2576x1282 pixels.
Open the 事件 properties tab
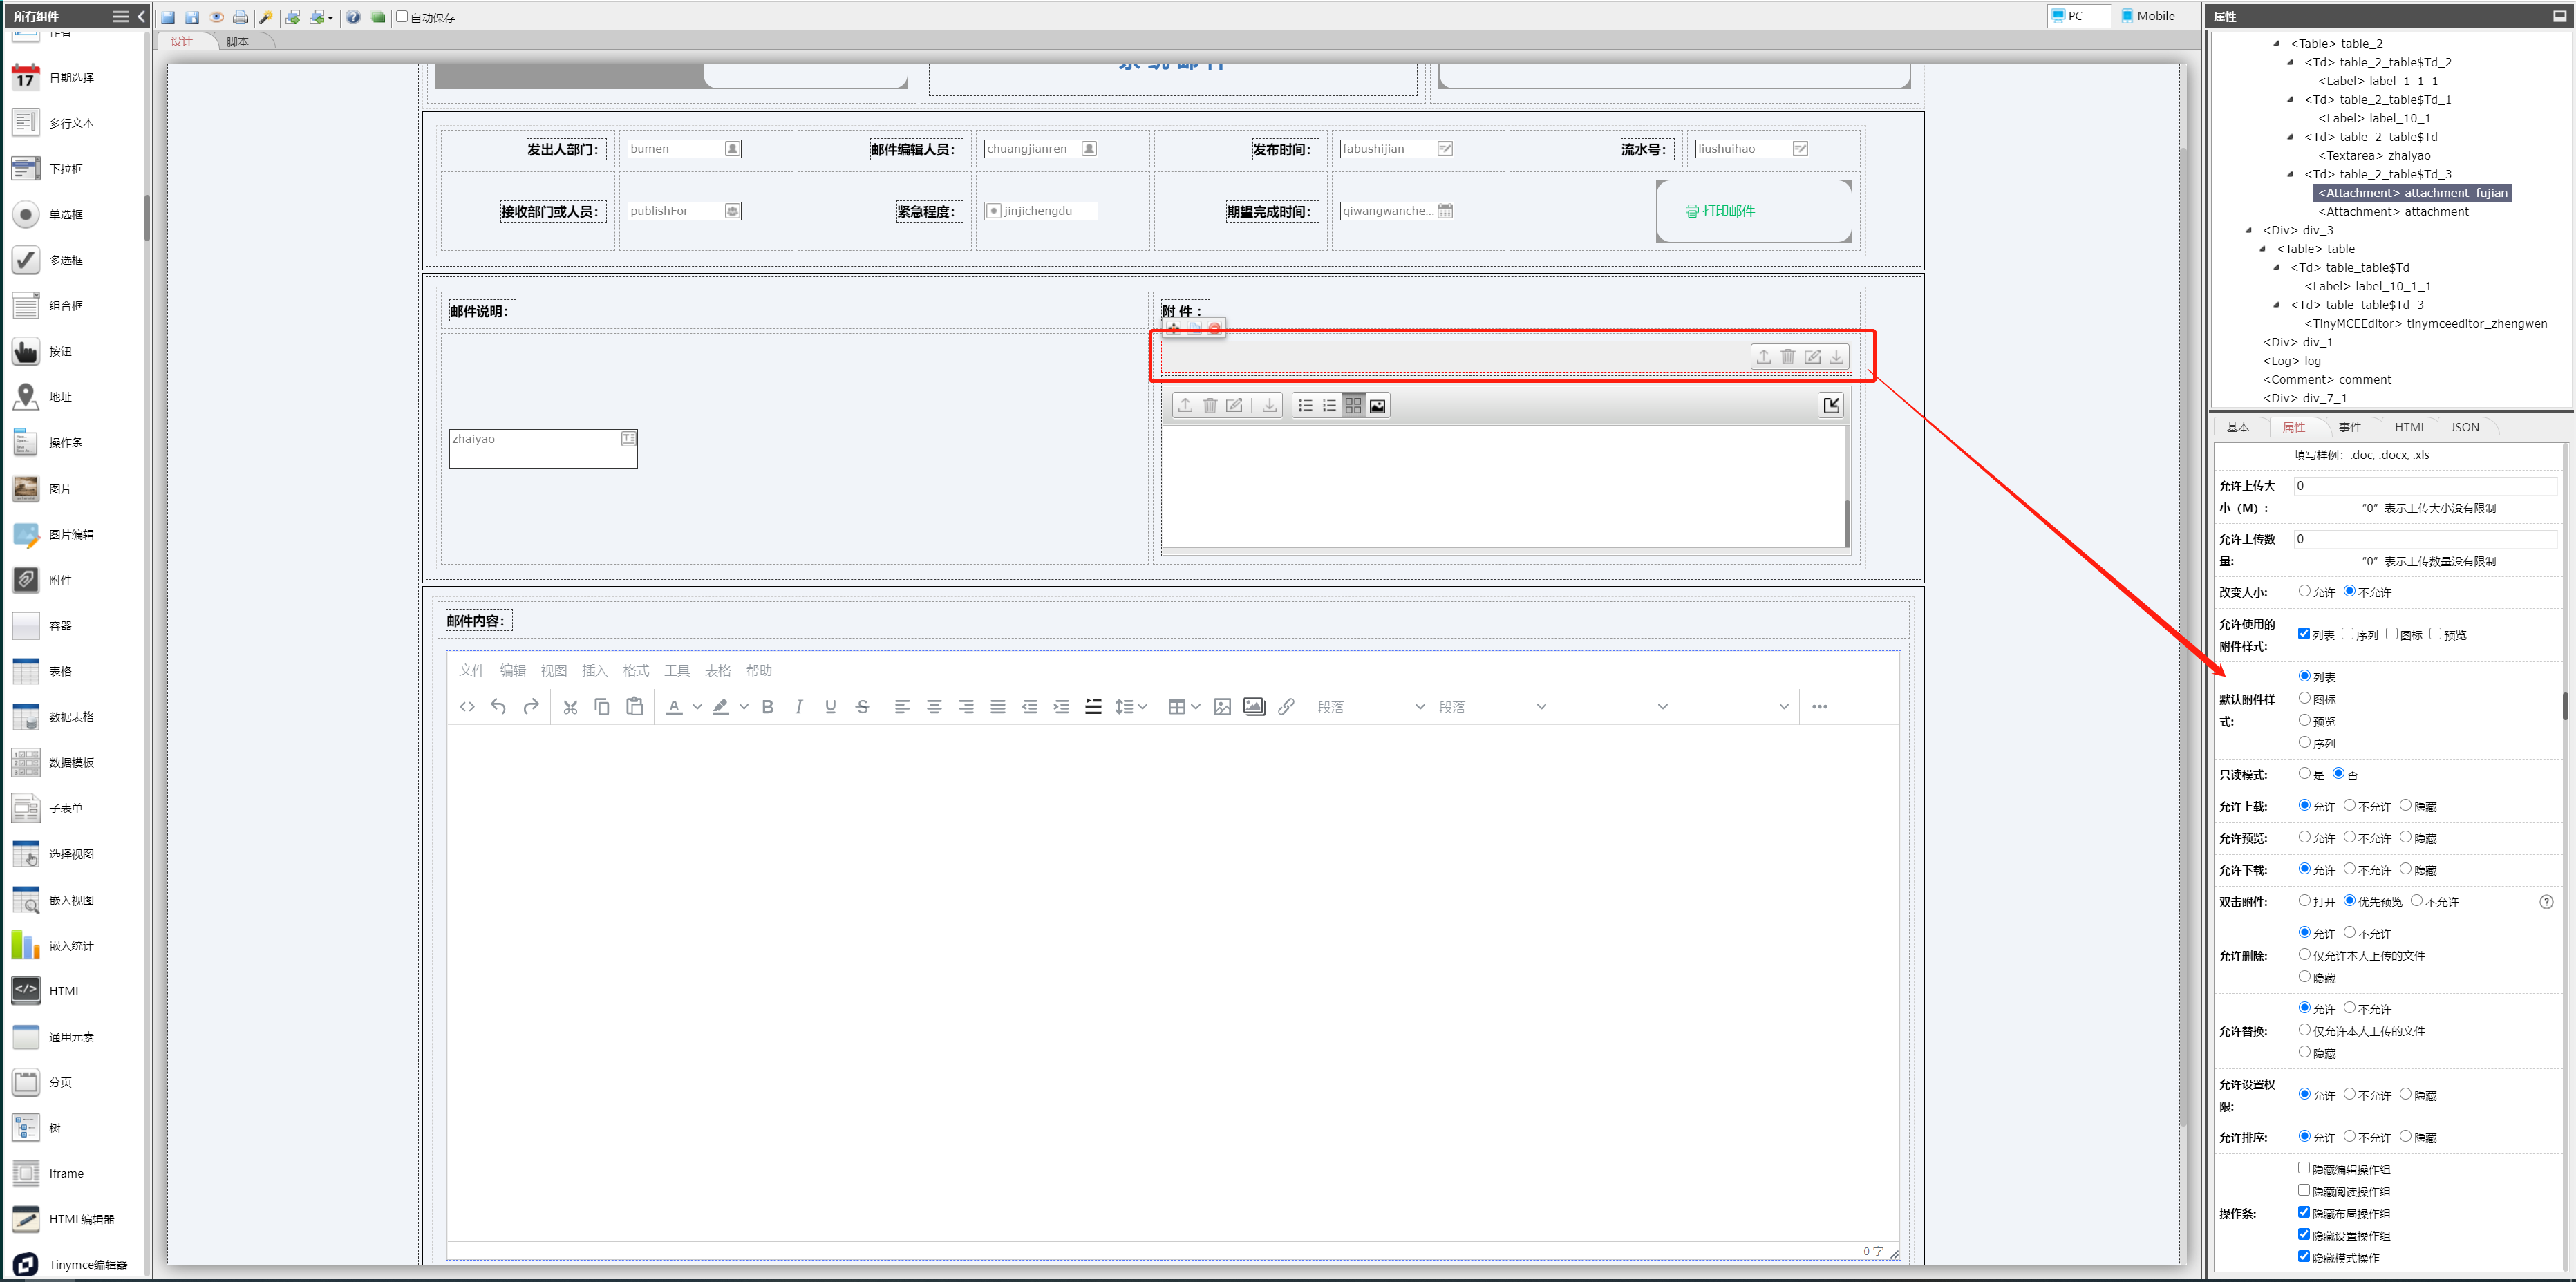[2349, 427]
